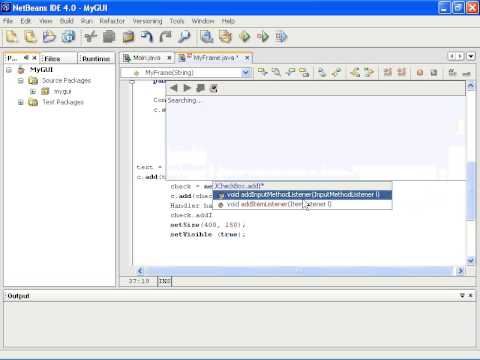Close the MyFrame.java tab
Screen dimensions: 480x360
point(247,58)
